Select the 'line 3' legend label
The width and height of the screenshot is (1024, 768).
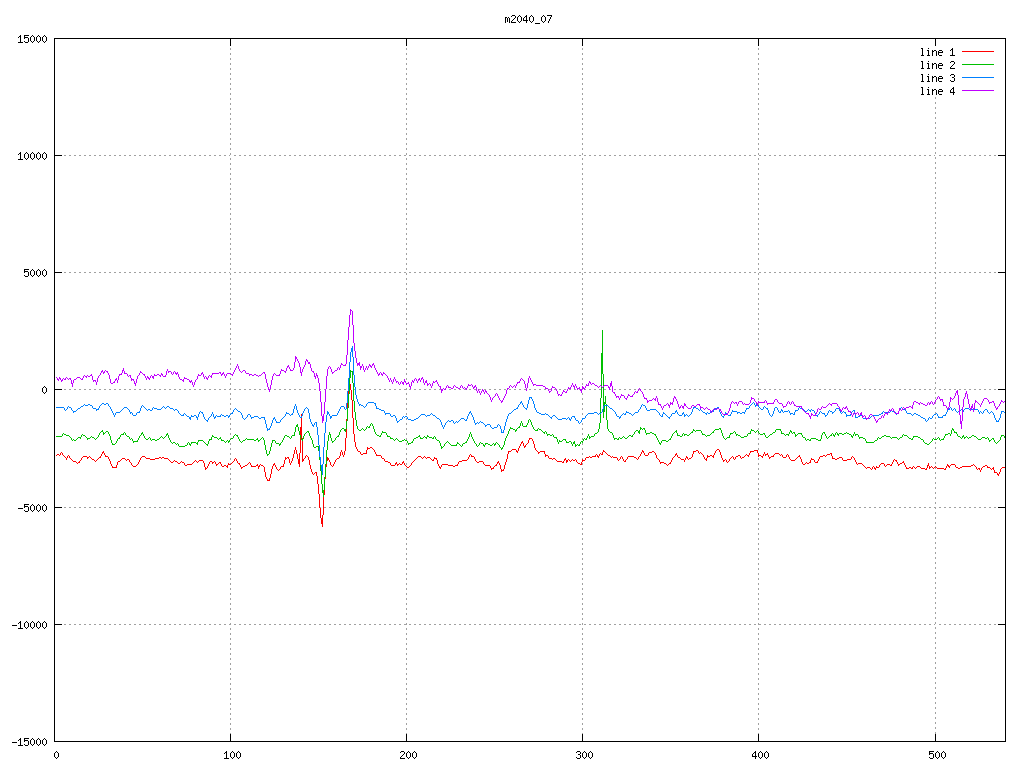pyautogui.click(x=937, y=78)
